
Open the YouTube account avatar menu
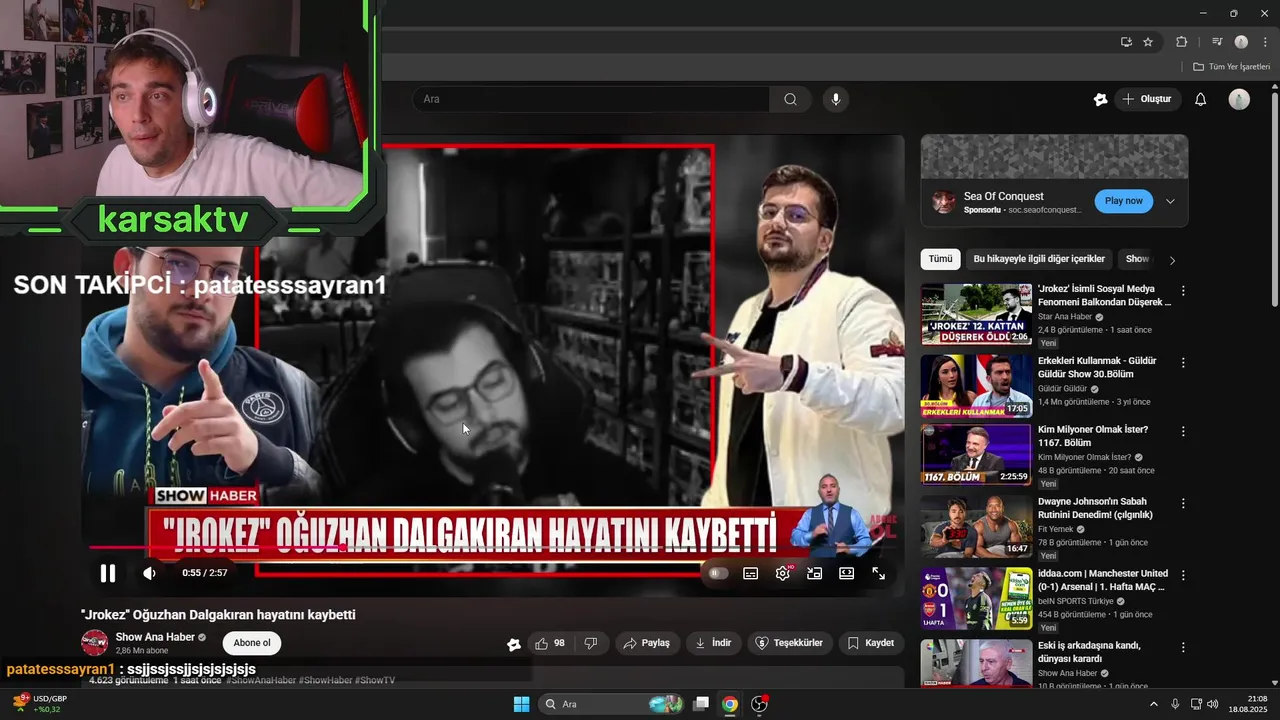coord(1239,99)
